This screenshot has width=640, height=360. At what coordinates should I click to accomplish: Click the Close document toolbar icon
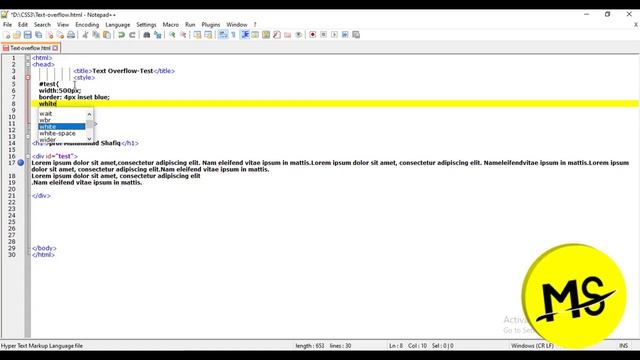[50, 35]
